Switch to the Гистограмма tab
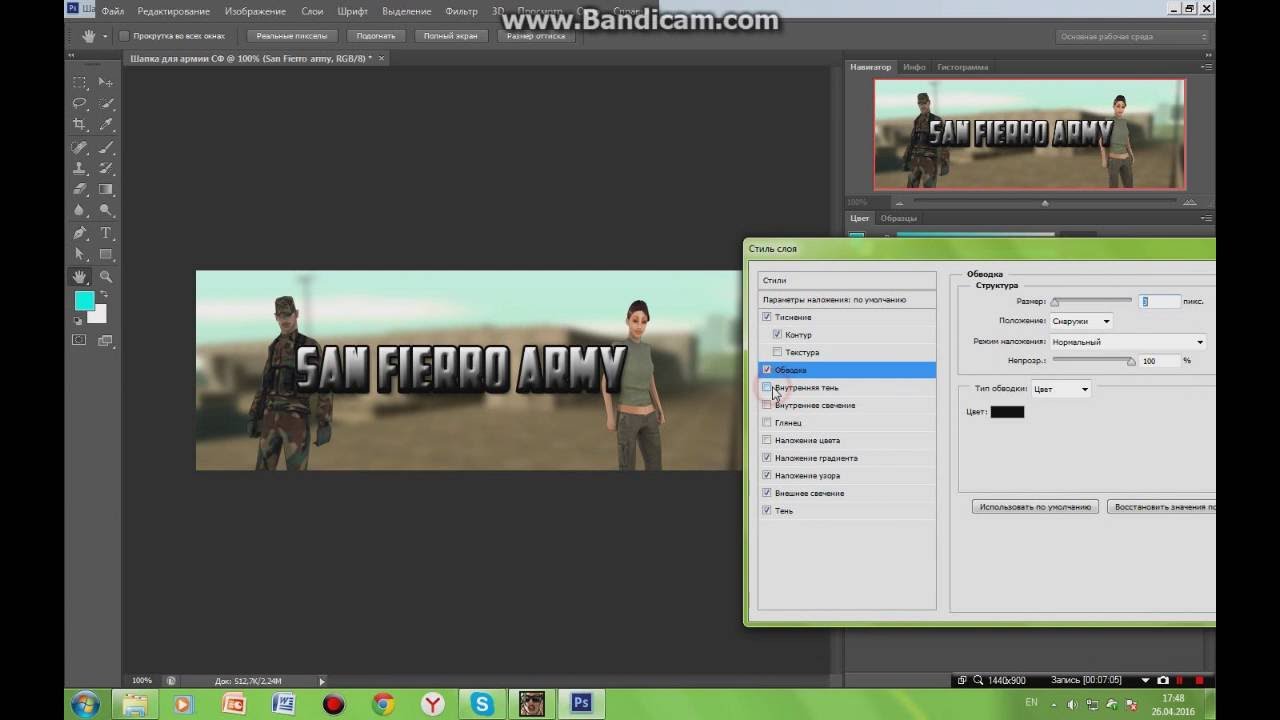This screenshot has height=720, width=1280. pos(962,67)
